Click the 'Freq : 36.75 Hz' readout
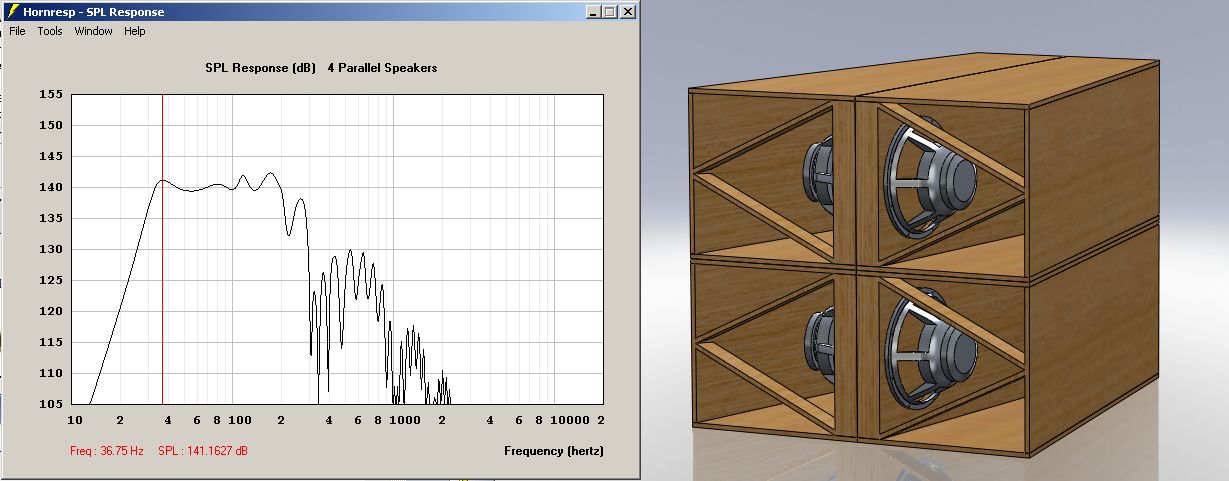 tap(107, 451)
